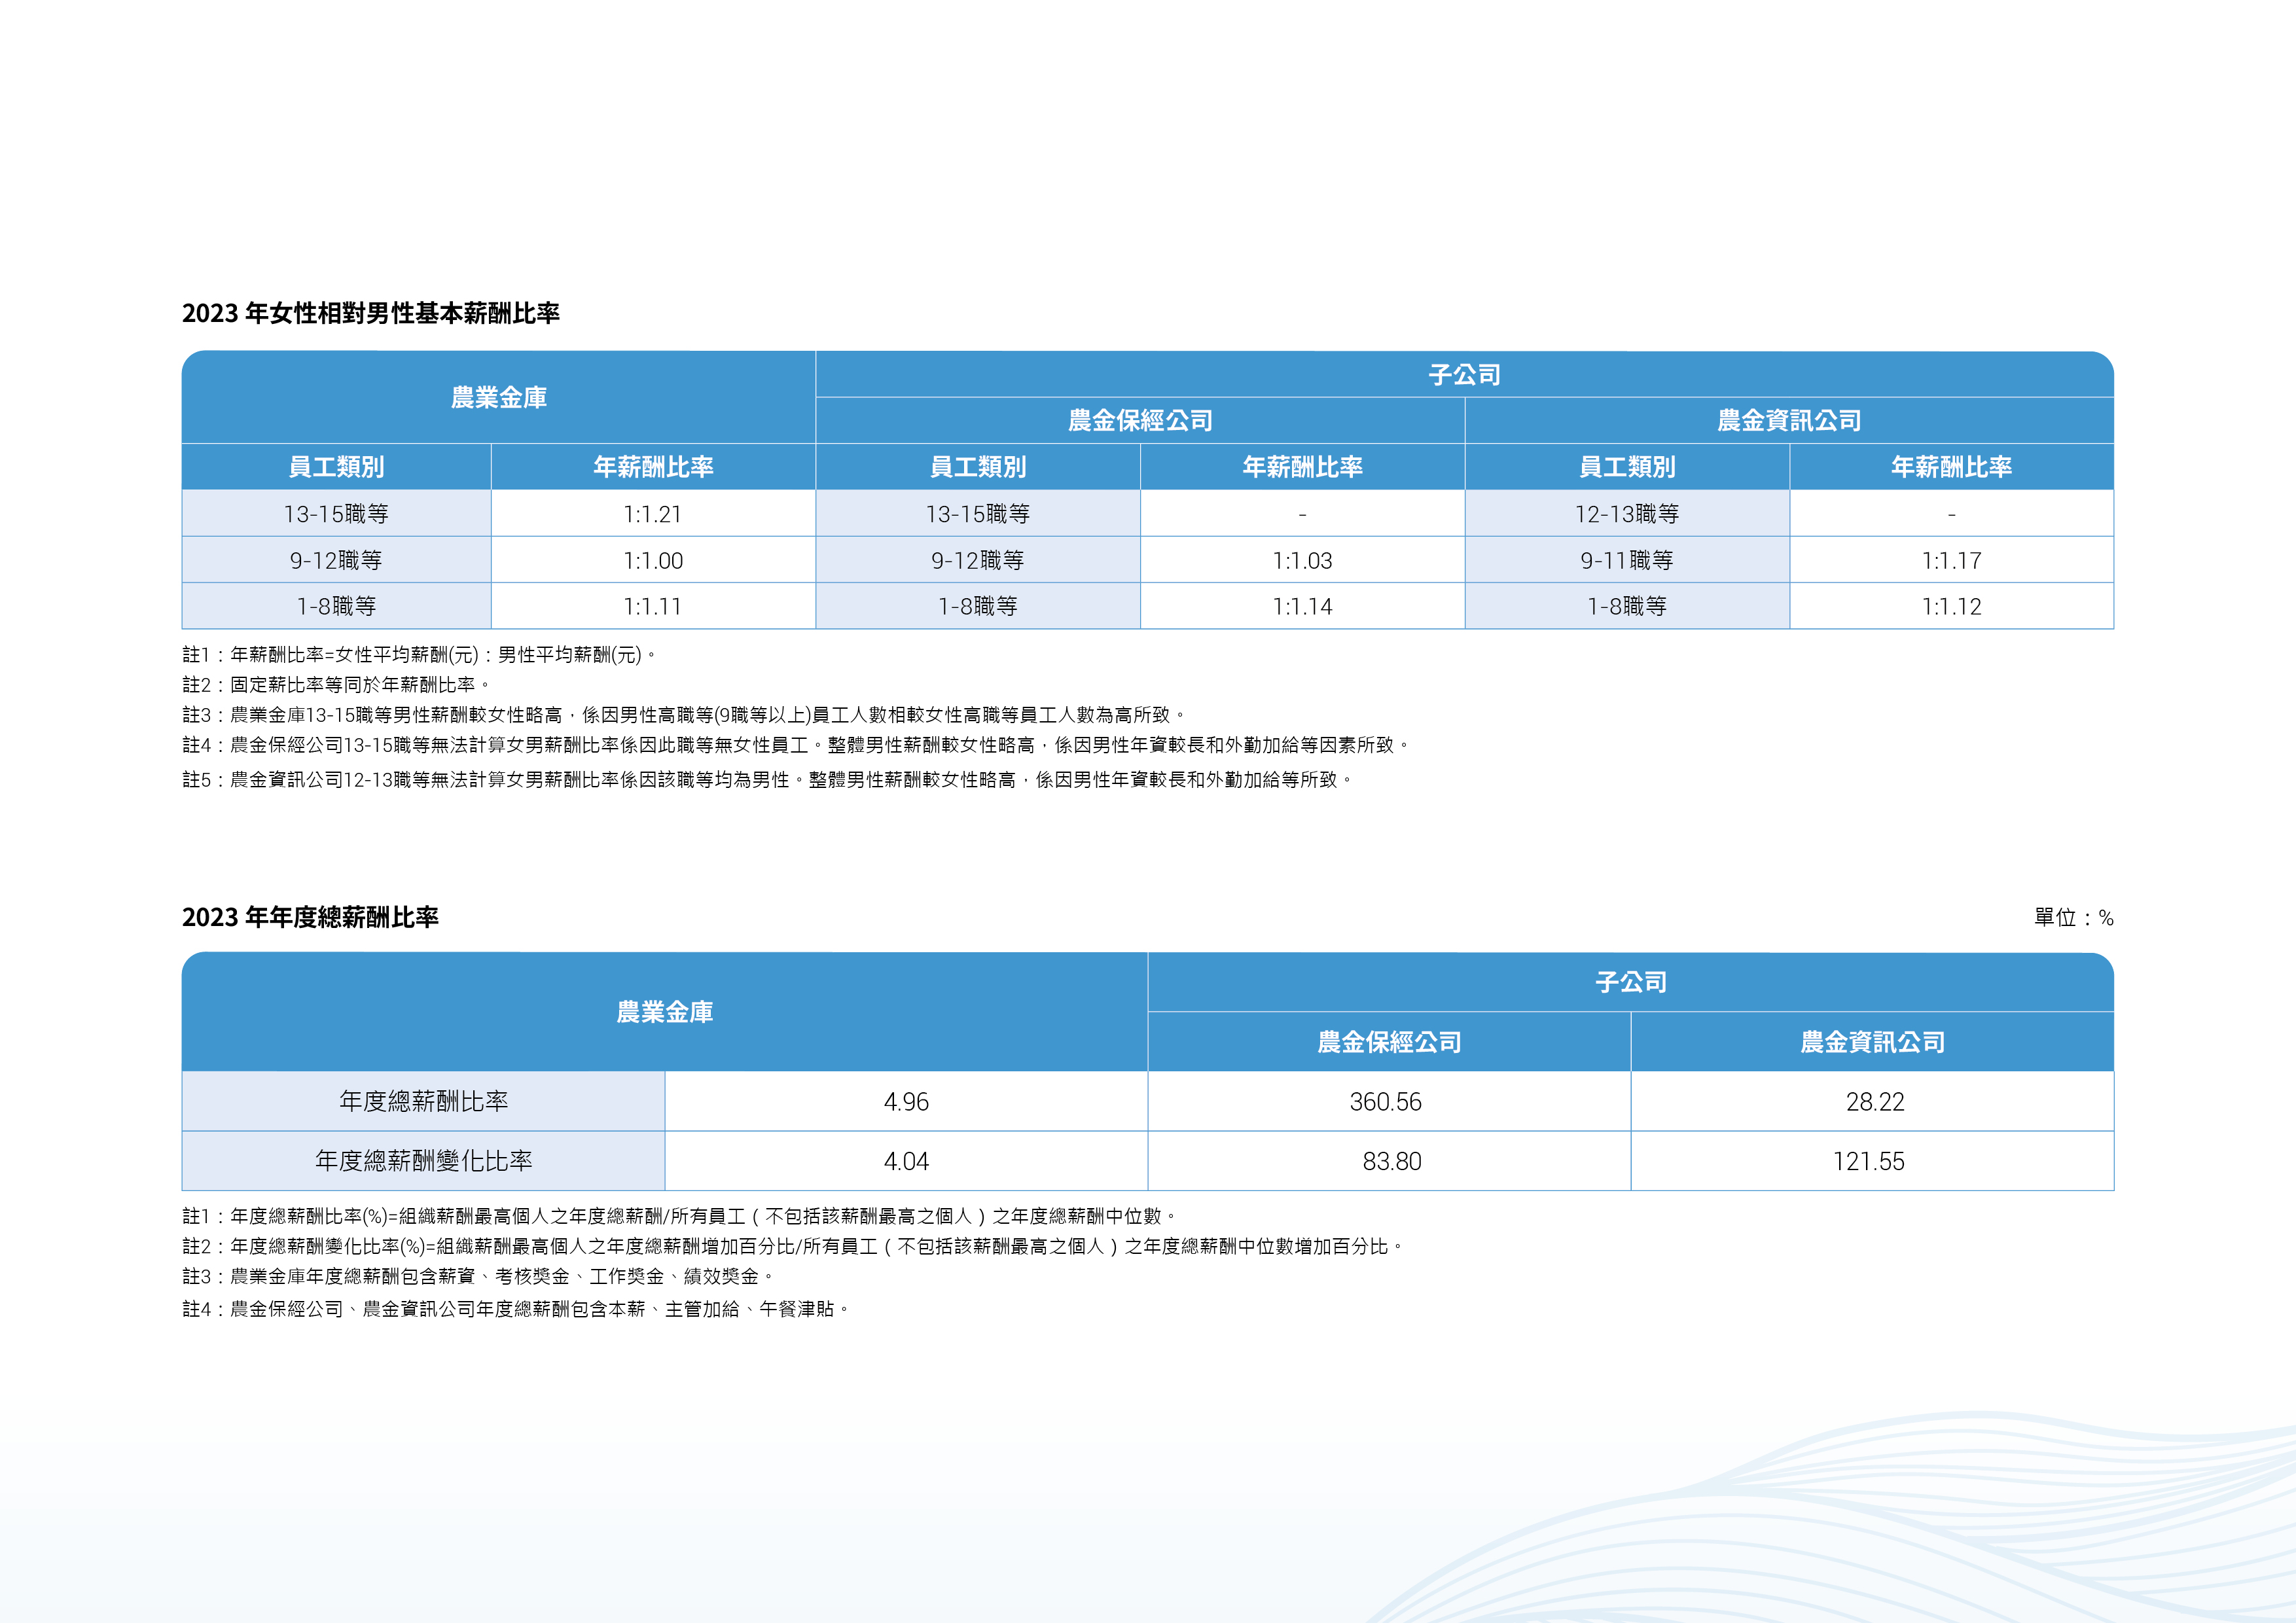This screenshot has height=1623, width=2296.
Task: Select the '年度總薪酬變化比率' row label
Action: coord(423,1161)
